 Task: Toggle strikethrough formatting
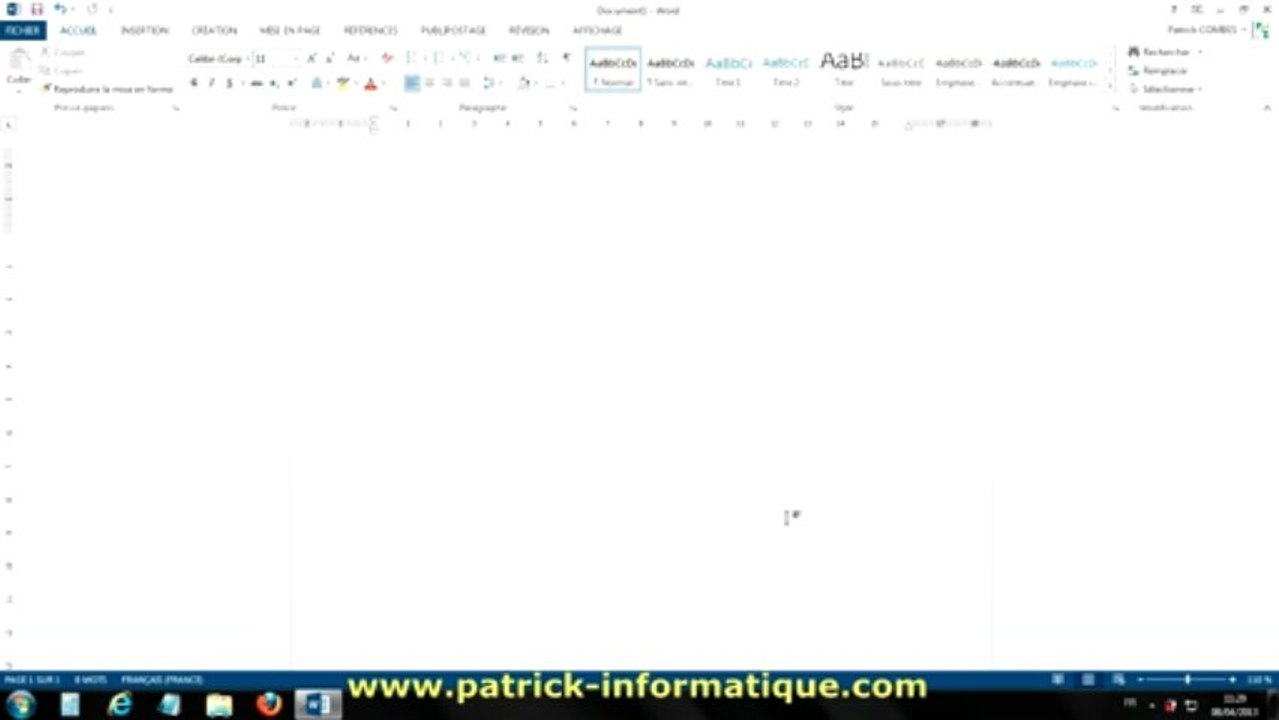pyautogui.click(x=257, y=83)
